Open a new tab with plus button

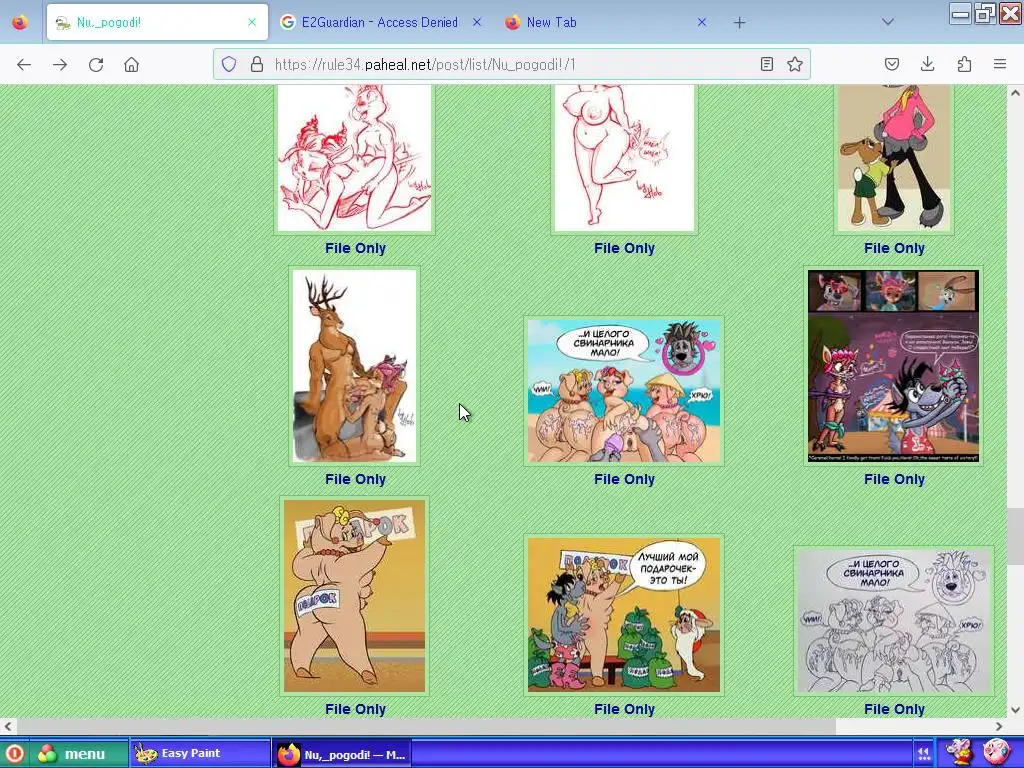(x=739, y=23)
